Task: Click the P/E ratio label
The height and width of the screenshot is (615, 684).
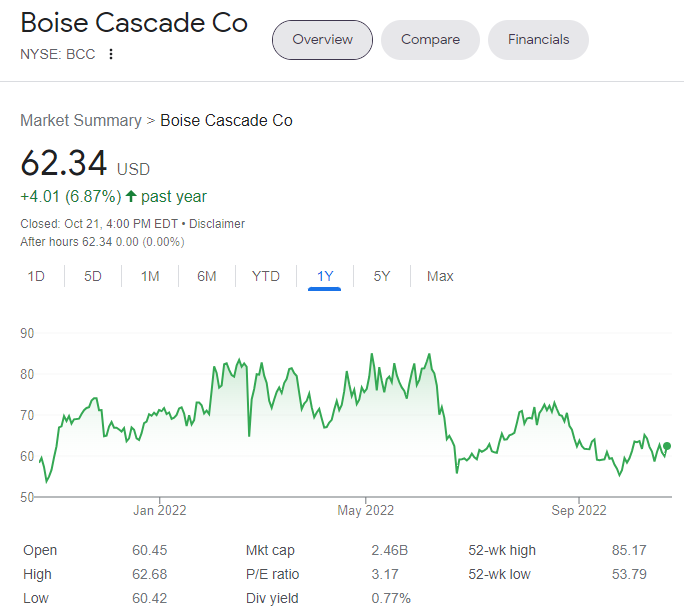Action: coord(273,574)
